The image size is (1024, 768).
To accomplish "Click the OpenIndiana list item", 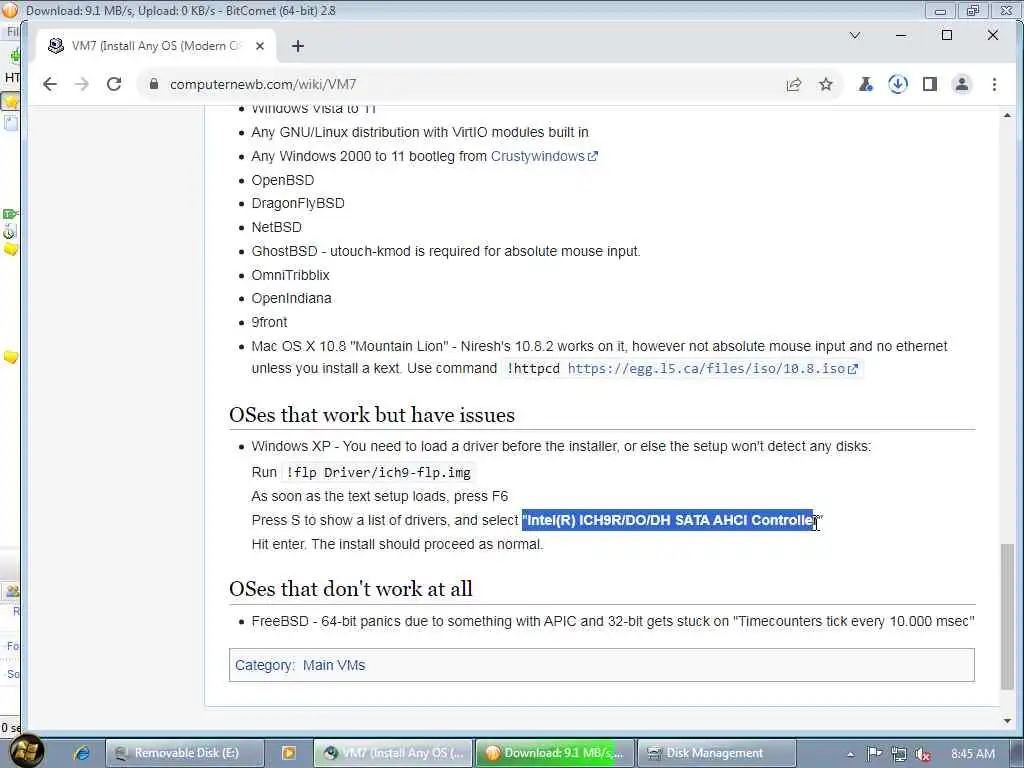I will (291, 298).
